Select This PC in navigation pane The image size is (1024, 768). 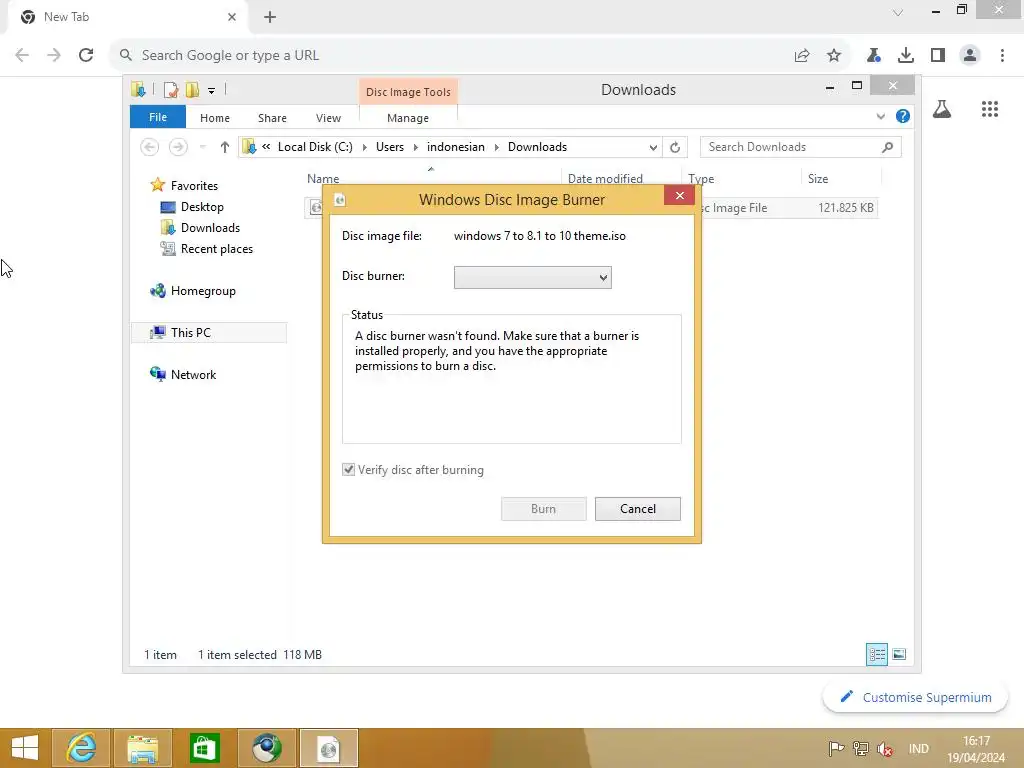209,332
